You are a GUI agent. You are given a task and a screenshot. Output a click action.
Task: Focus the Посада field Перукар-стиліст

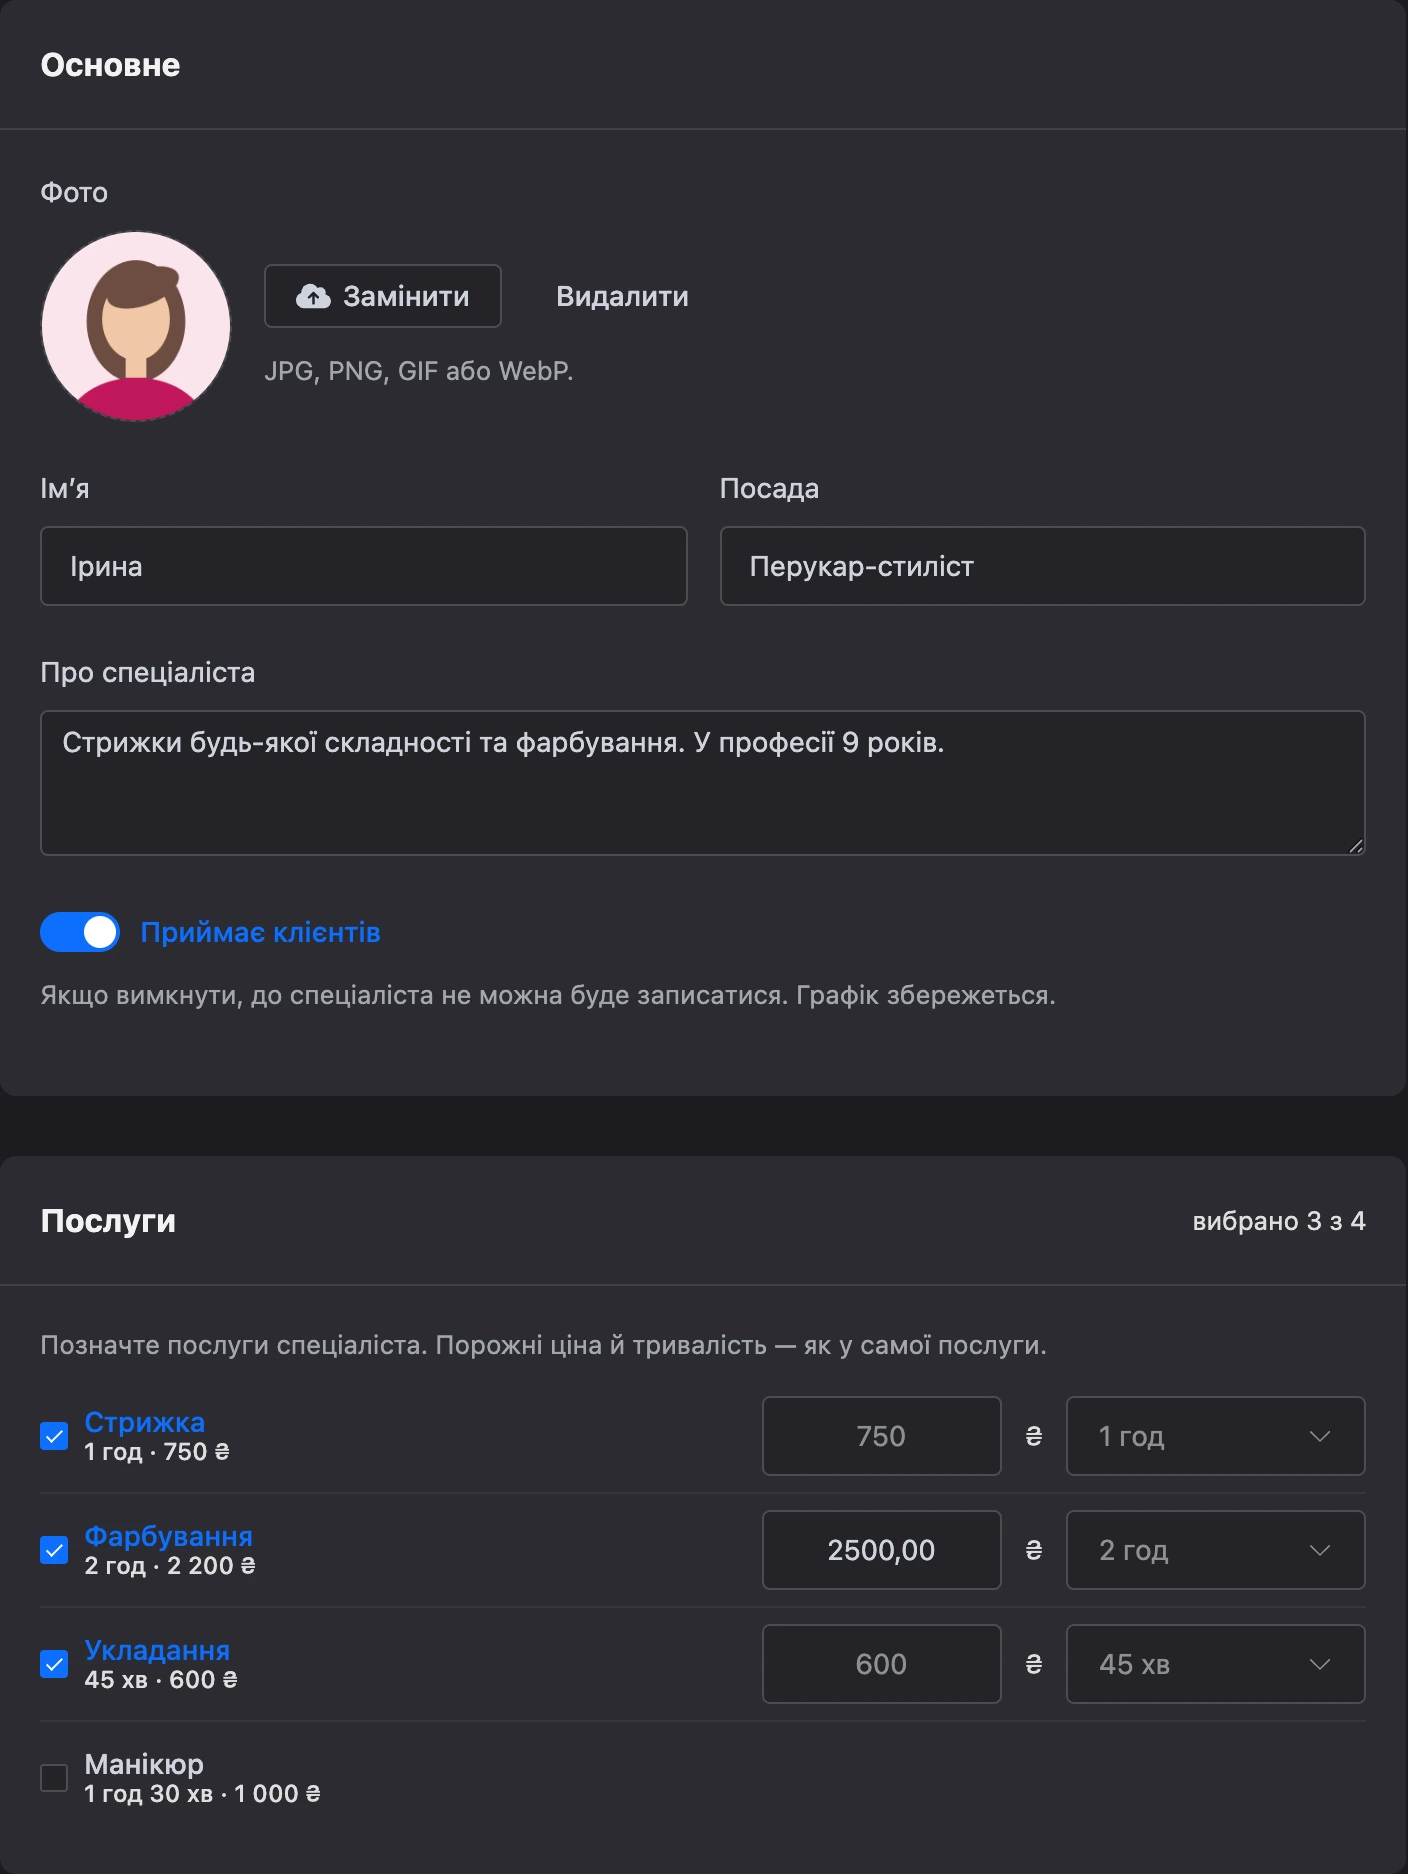click(x=1042, y=566)
